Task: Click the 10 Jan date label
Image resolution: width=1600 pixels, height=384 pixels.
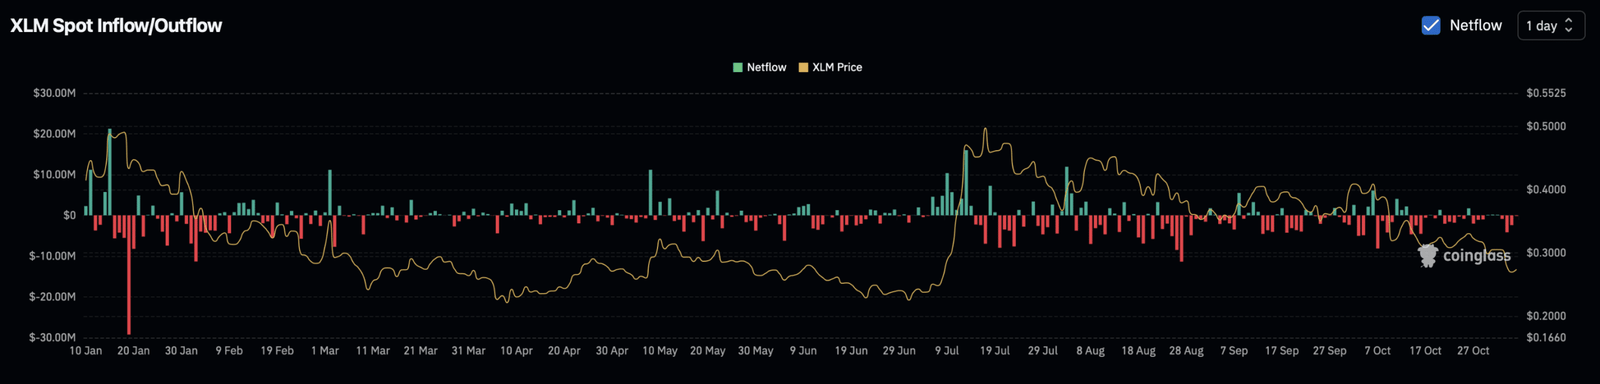Action: pyautogui.click(x=85, y=351)
